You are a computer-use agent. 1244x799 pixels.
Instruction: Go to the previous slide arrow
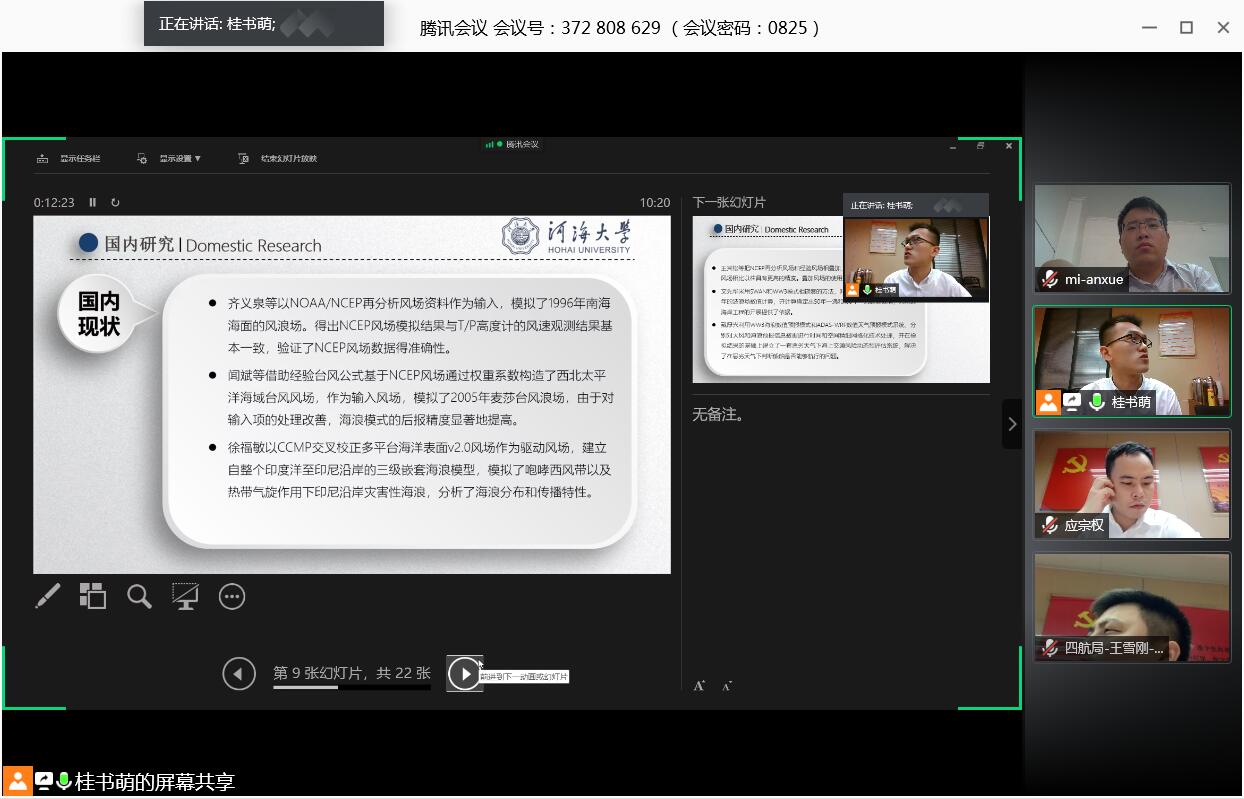point(238,674)
